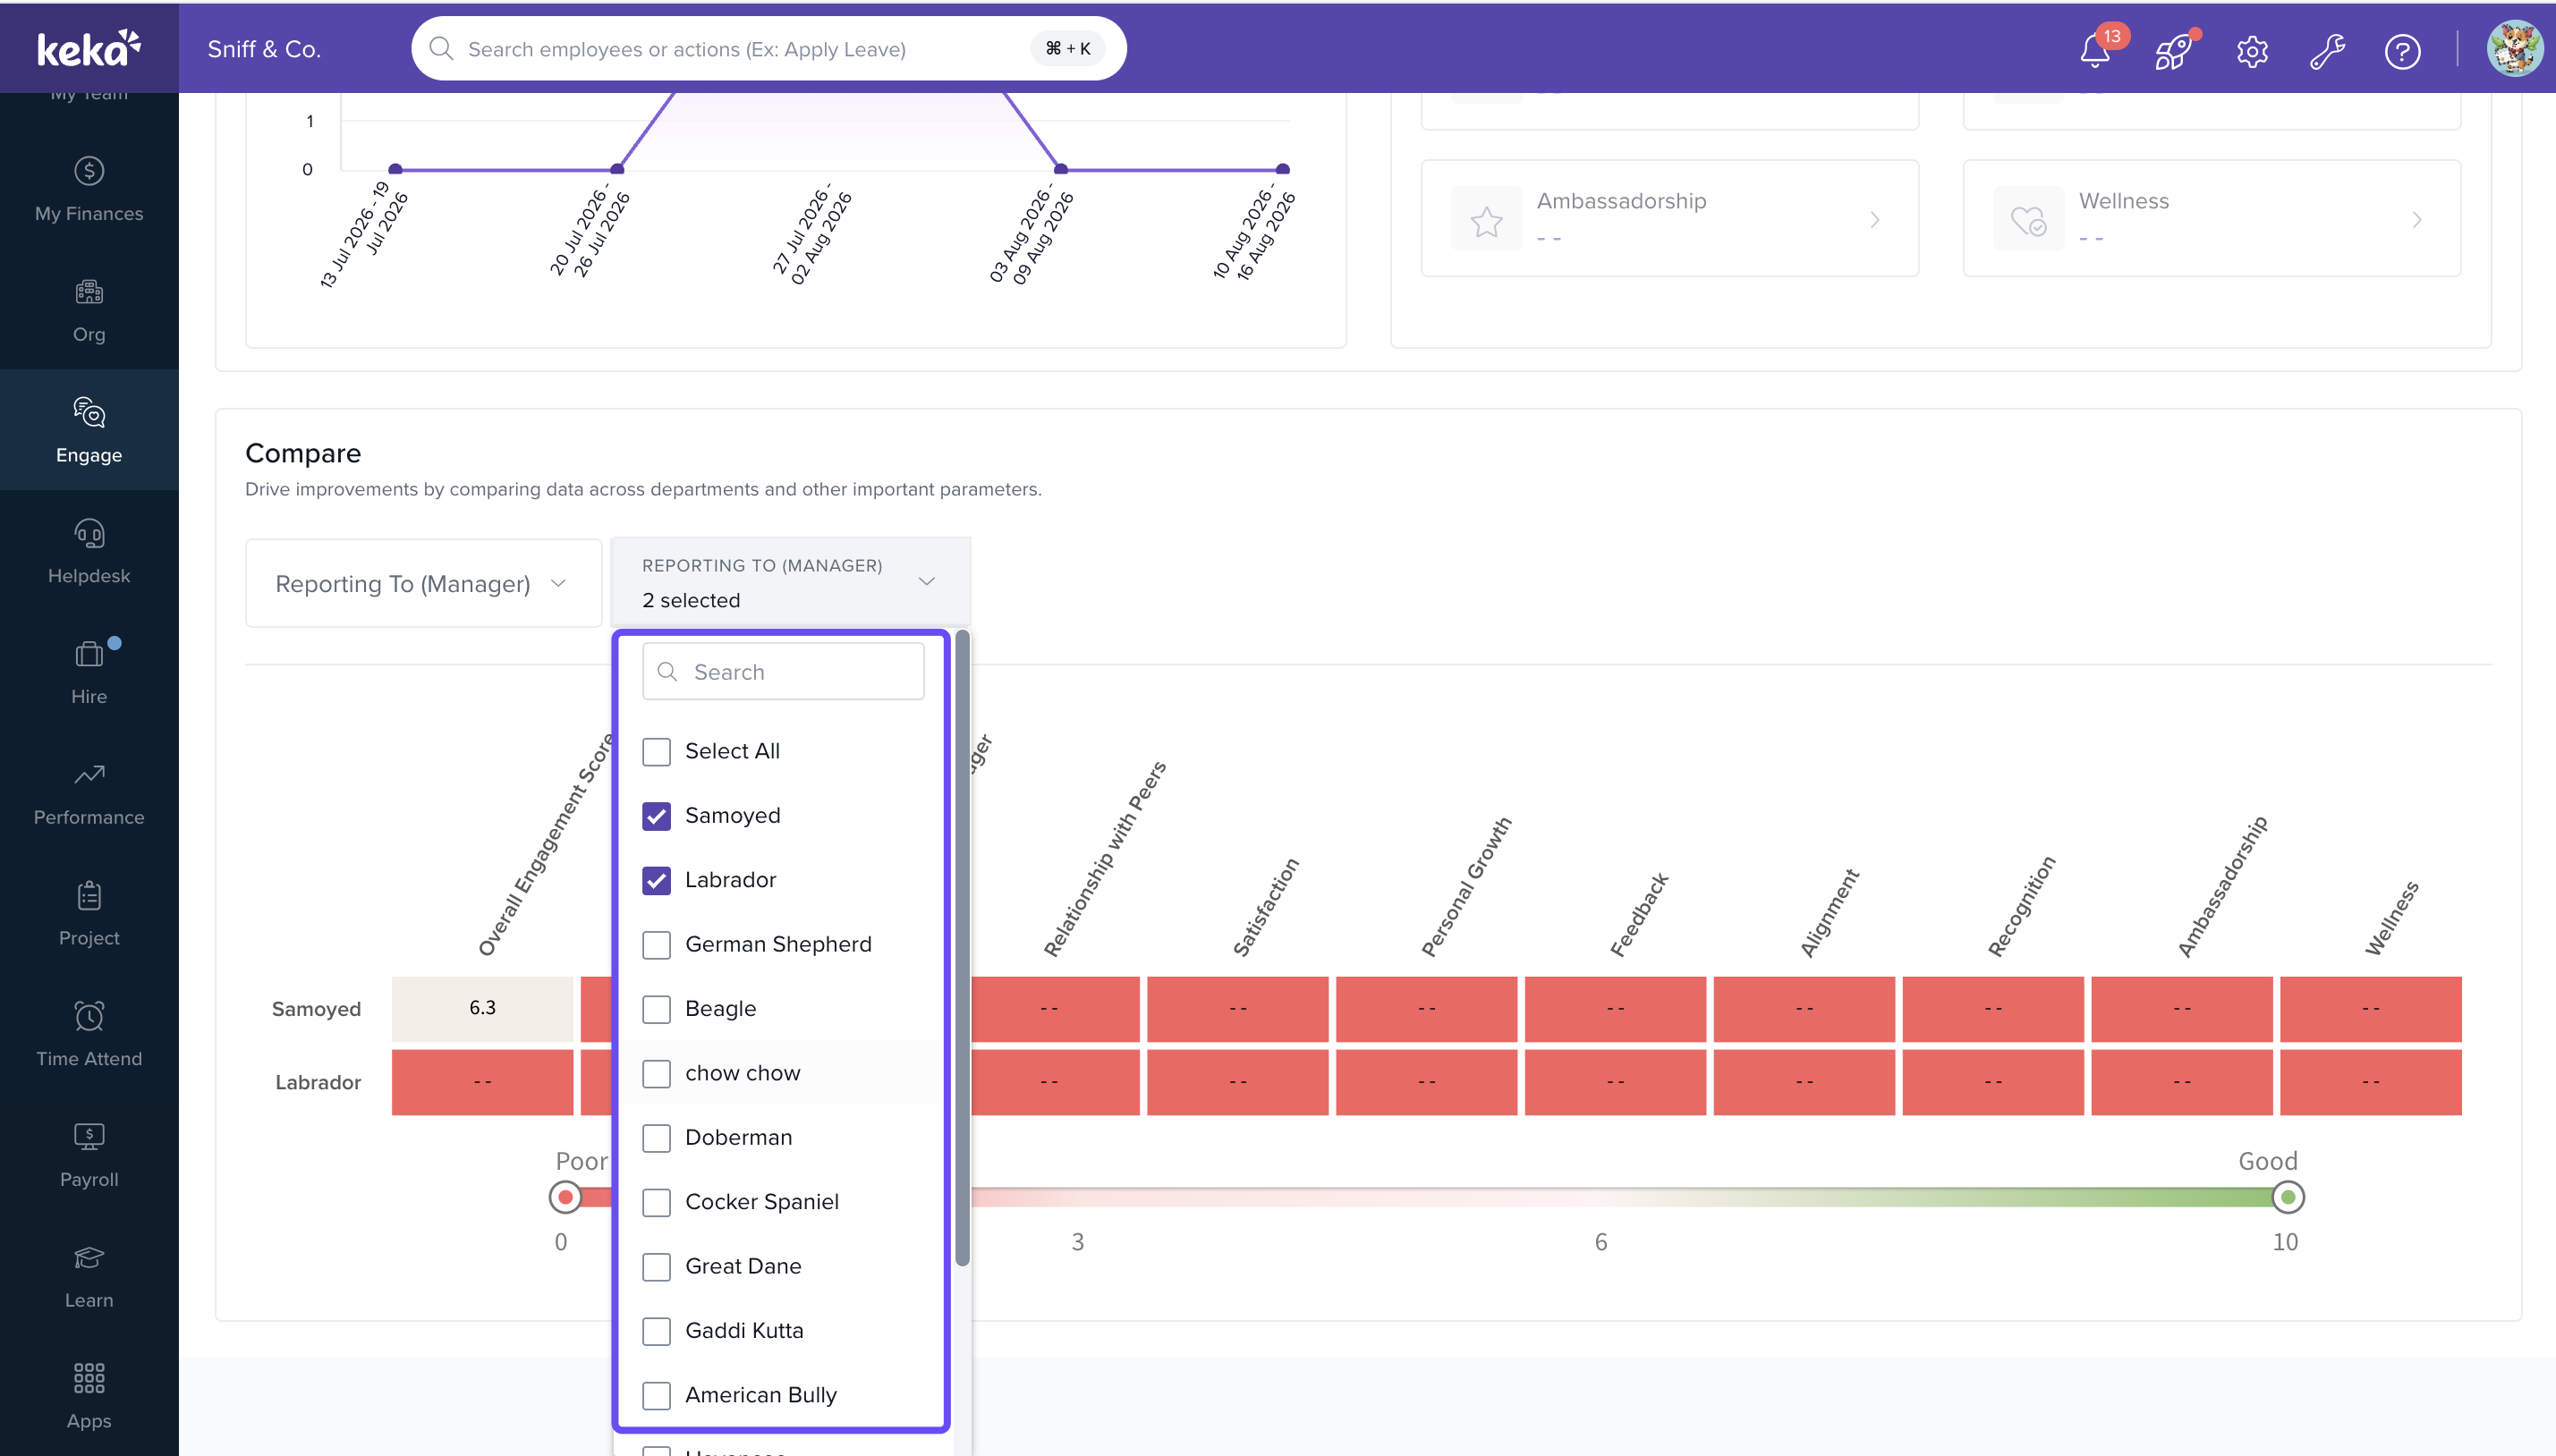Viewport: 2556px width, 1456px height.
Task: Uncheck the Samoyed checkbox
Action: [656, 816]
